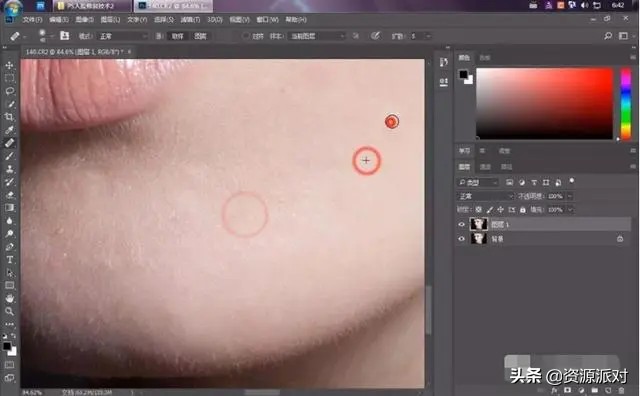Viewport: 640px width, 396px height.
Task: Open the Image menu
Action: coord(84,20)
